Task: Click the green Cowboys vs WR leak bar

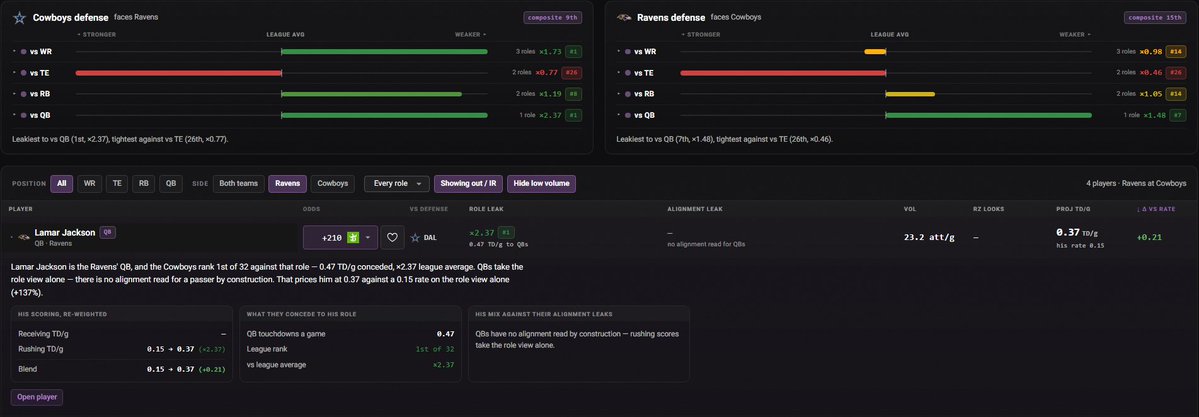Action: (384, 51)
